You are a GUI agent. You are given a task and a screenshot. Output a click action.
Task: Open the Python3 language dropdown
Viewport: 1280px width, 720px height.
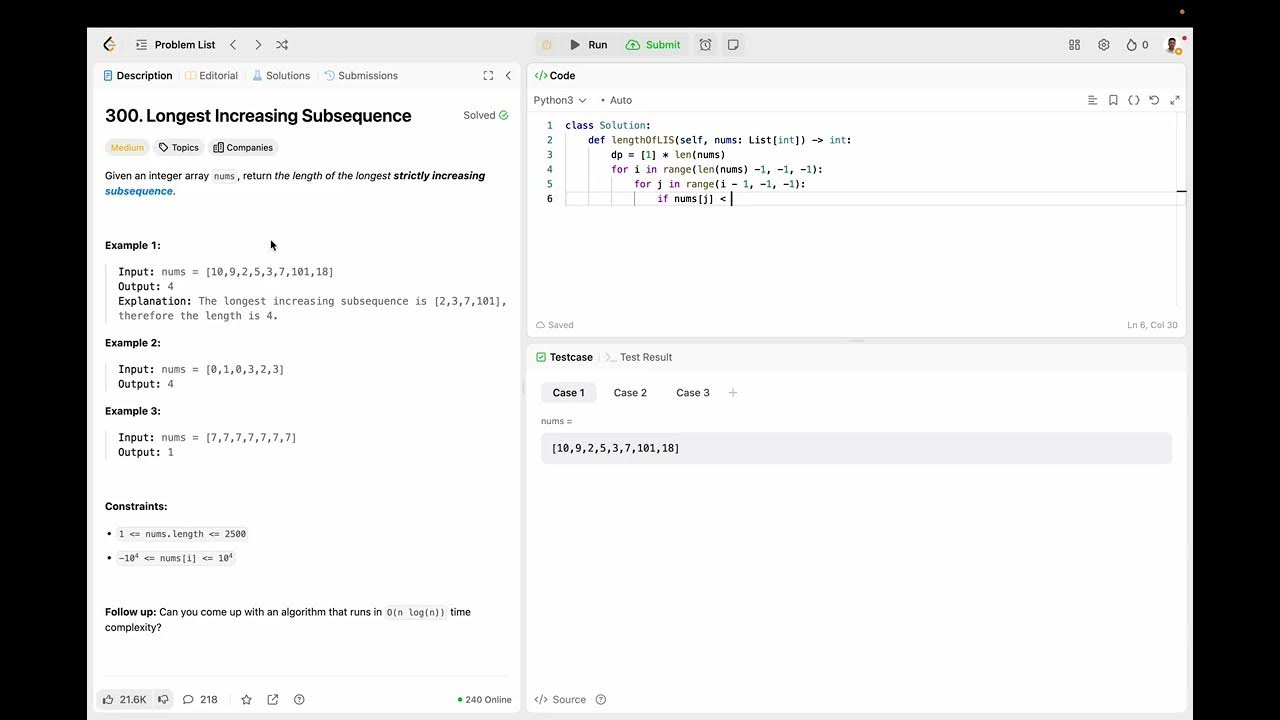click(559, 100)
